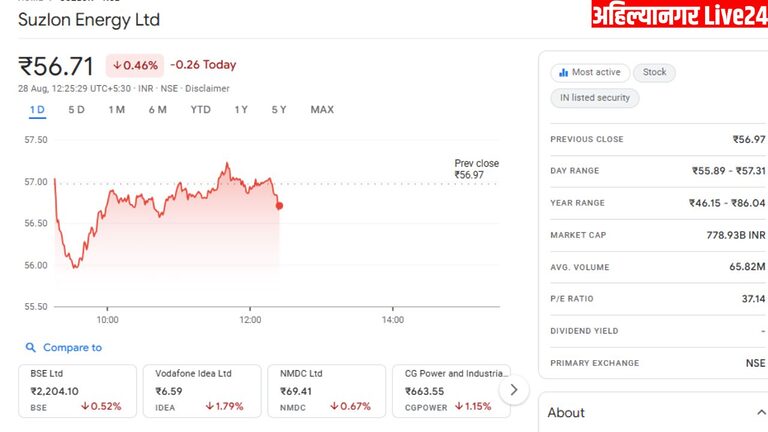Collapse the About section chevron
The width and height of the screenshot is (768, 432).
point(761,412)
